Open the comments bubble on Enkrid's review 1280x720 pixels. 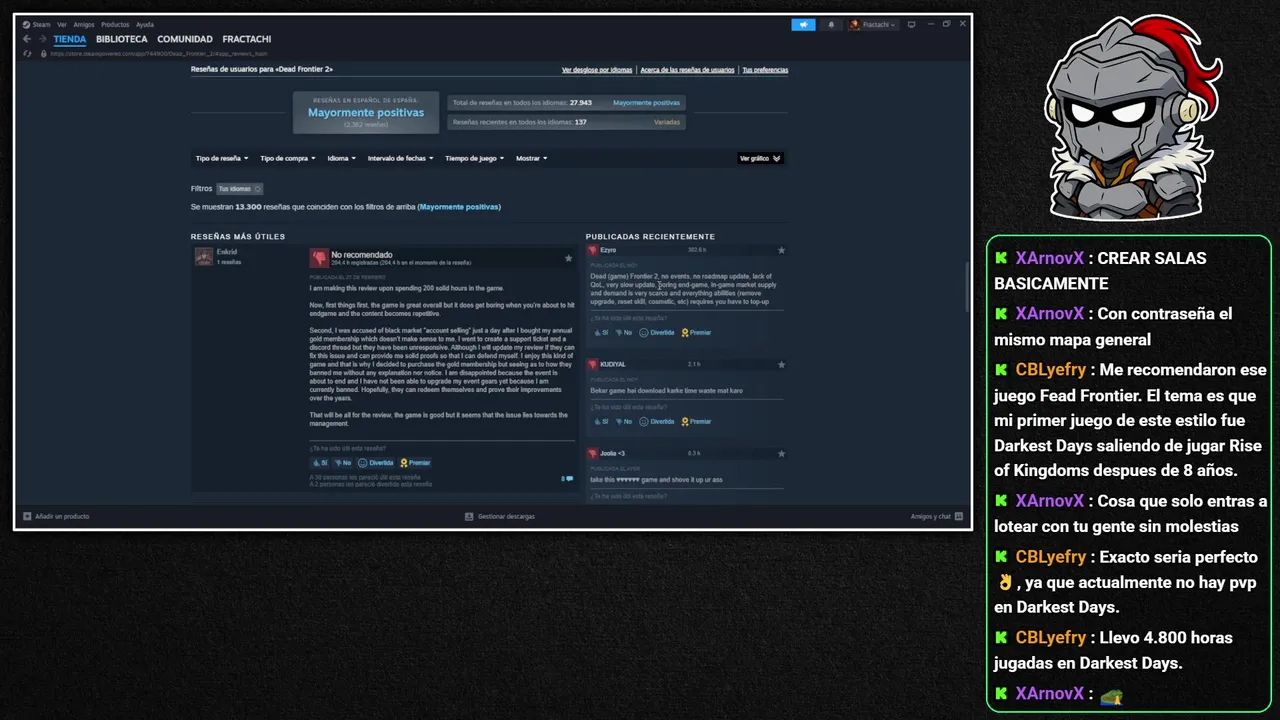tap(568, 479)
